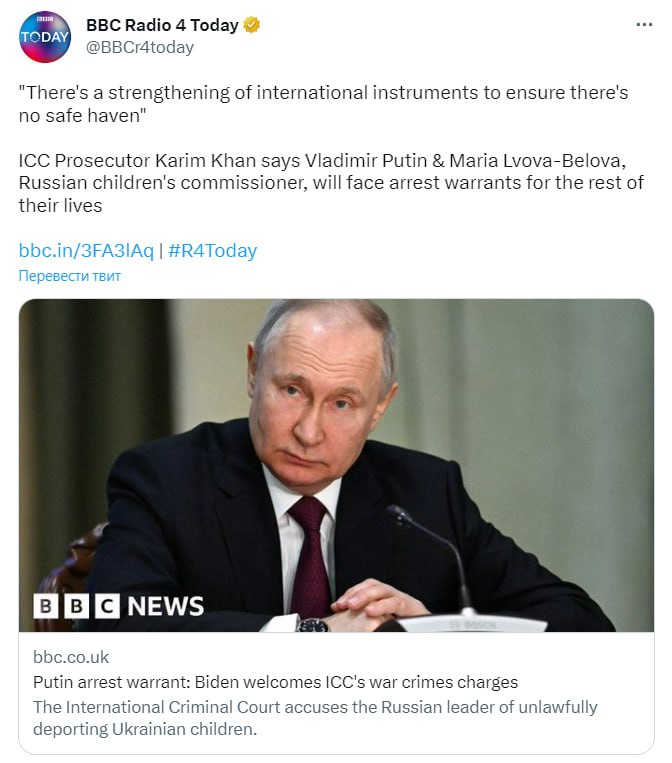
Task: Open the bbc.in/3FA3lAq short link
Action: coord(86,250)
